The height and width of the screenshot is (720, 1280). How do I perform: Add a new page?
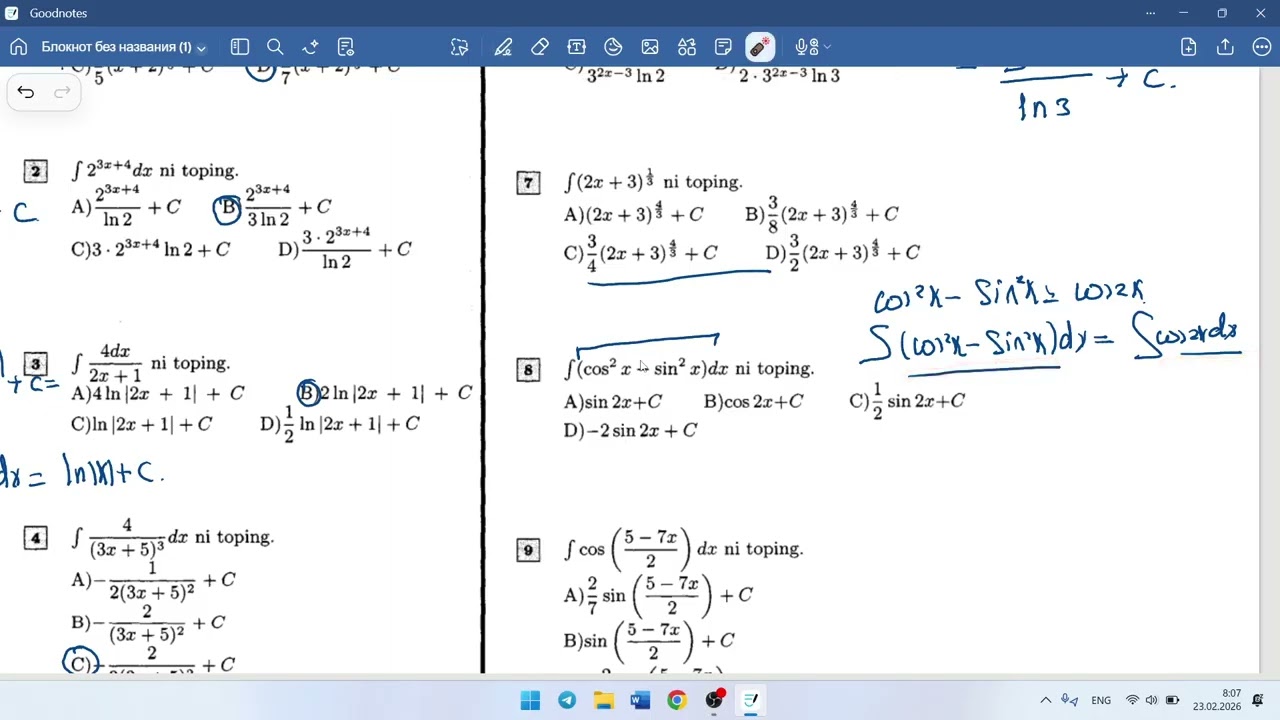point(1188,47)
